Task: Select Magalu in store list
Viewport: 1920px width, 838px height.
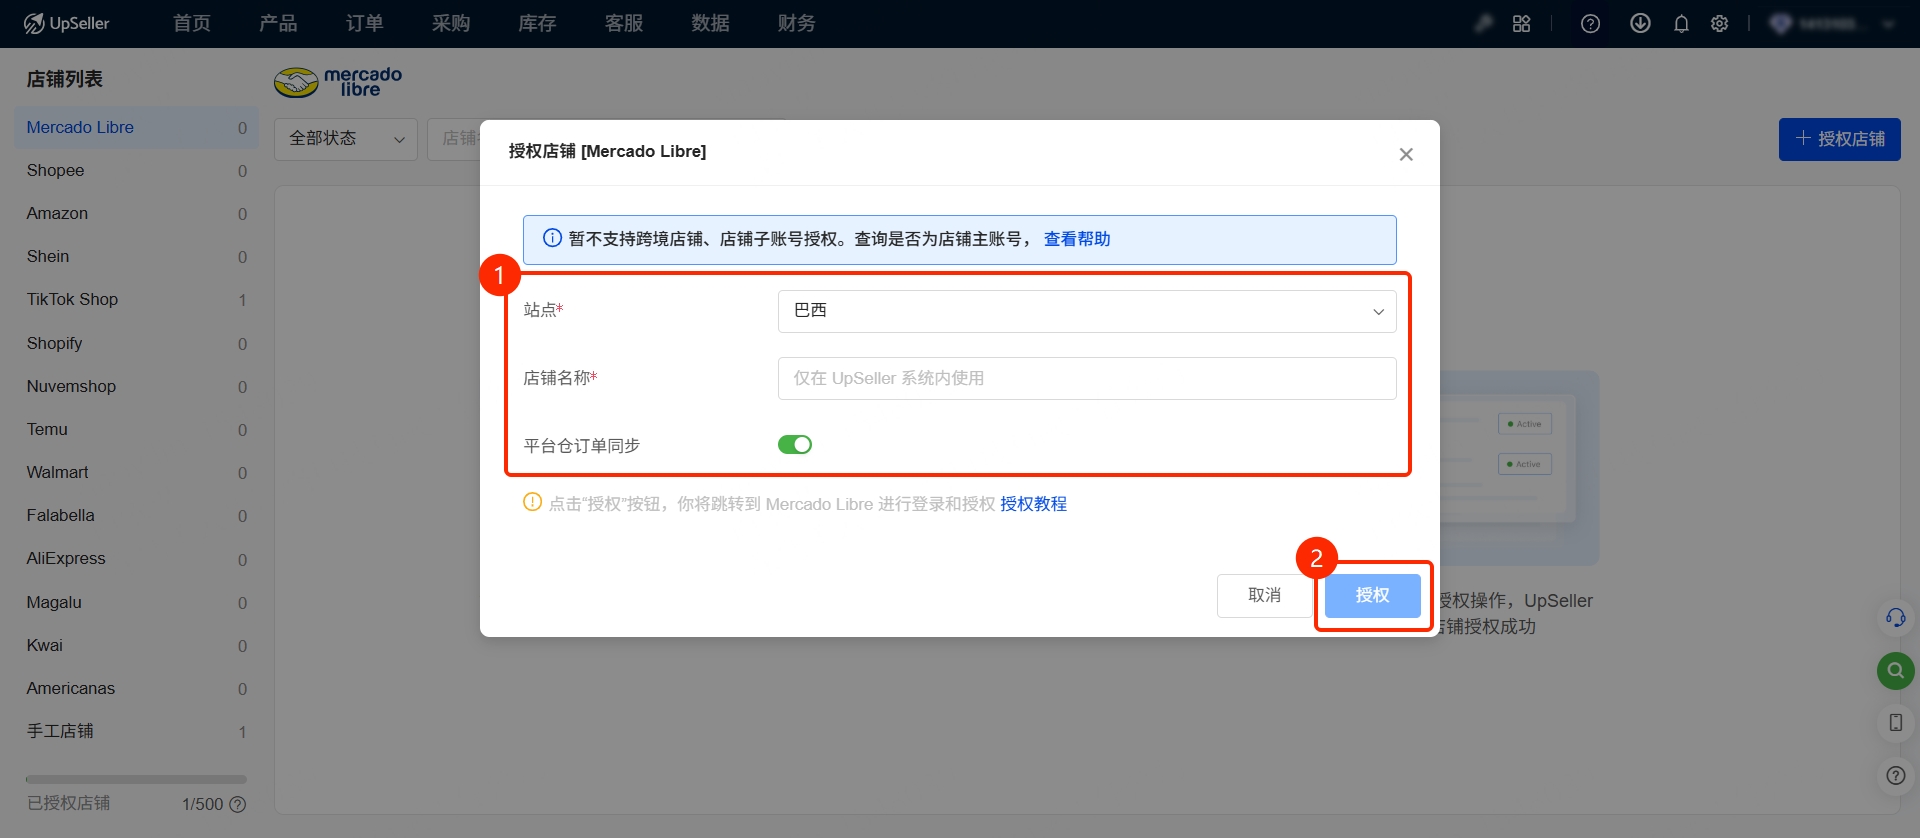Action: pyautogui.click(x=136, y=603)
